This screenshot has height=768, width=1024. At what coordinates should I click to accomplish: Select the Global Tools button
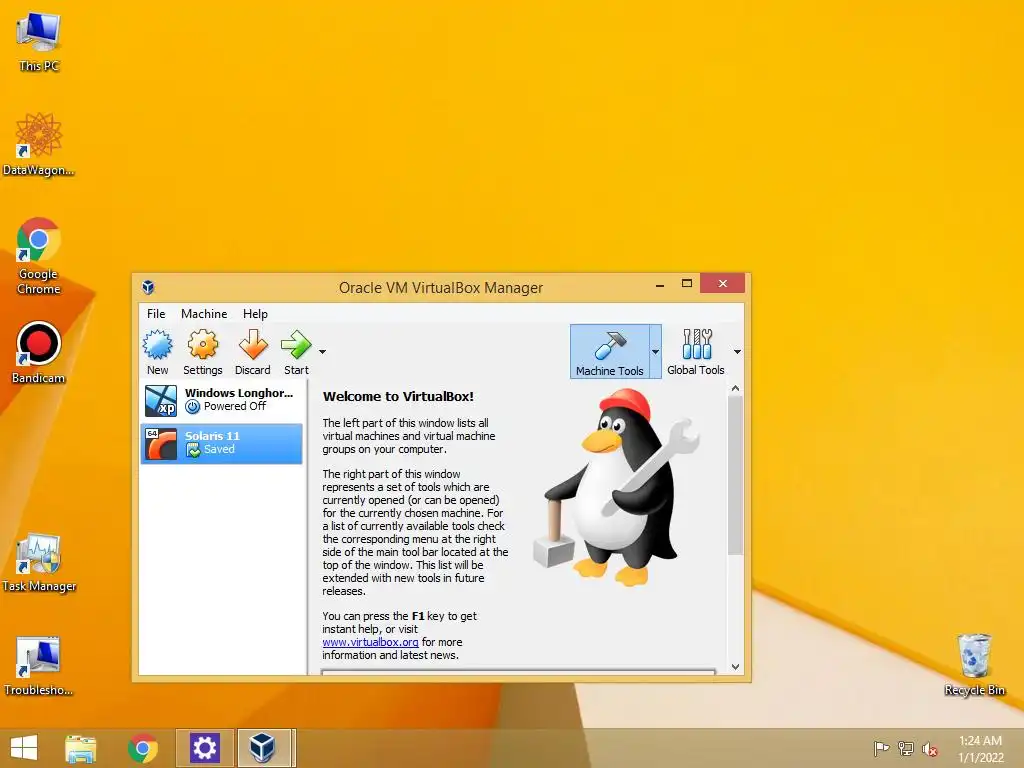tap(696, 352)
